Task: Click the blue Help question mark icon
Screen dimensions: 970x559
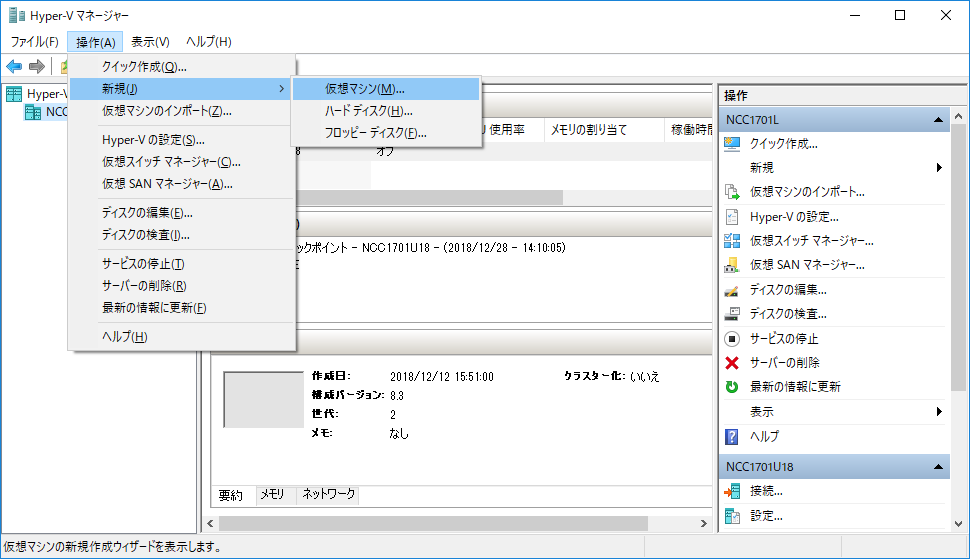Action: tap(732, 437)
